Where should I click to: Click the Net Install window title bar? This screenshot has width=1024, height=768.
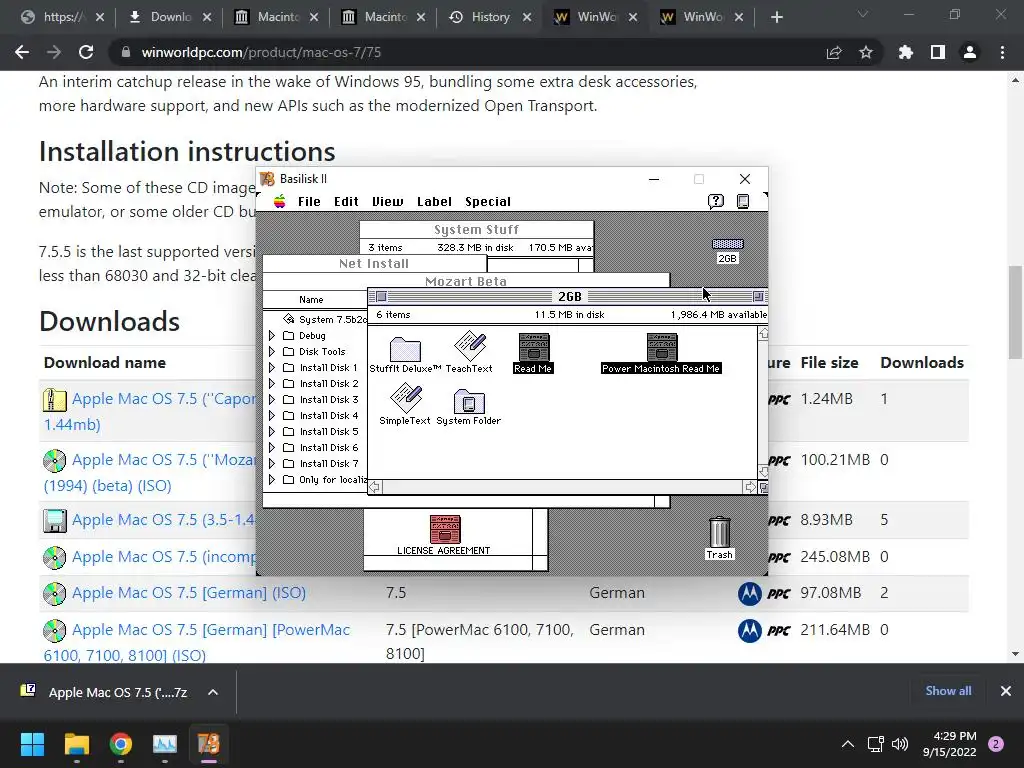pyautogui.click(x=374, y=264)
